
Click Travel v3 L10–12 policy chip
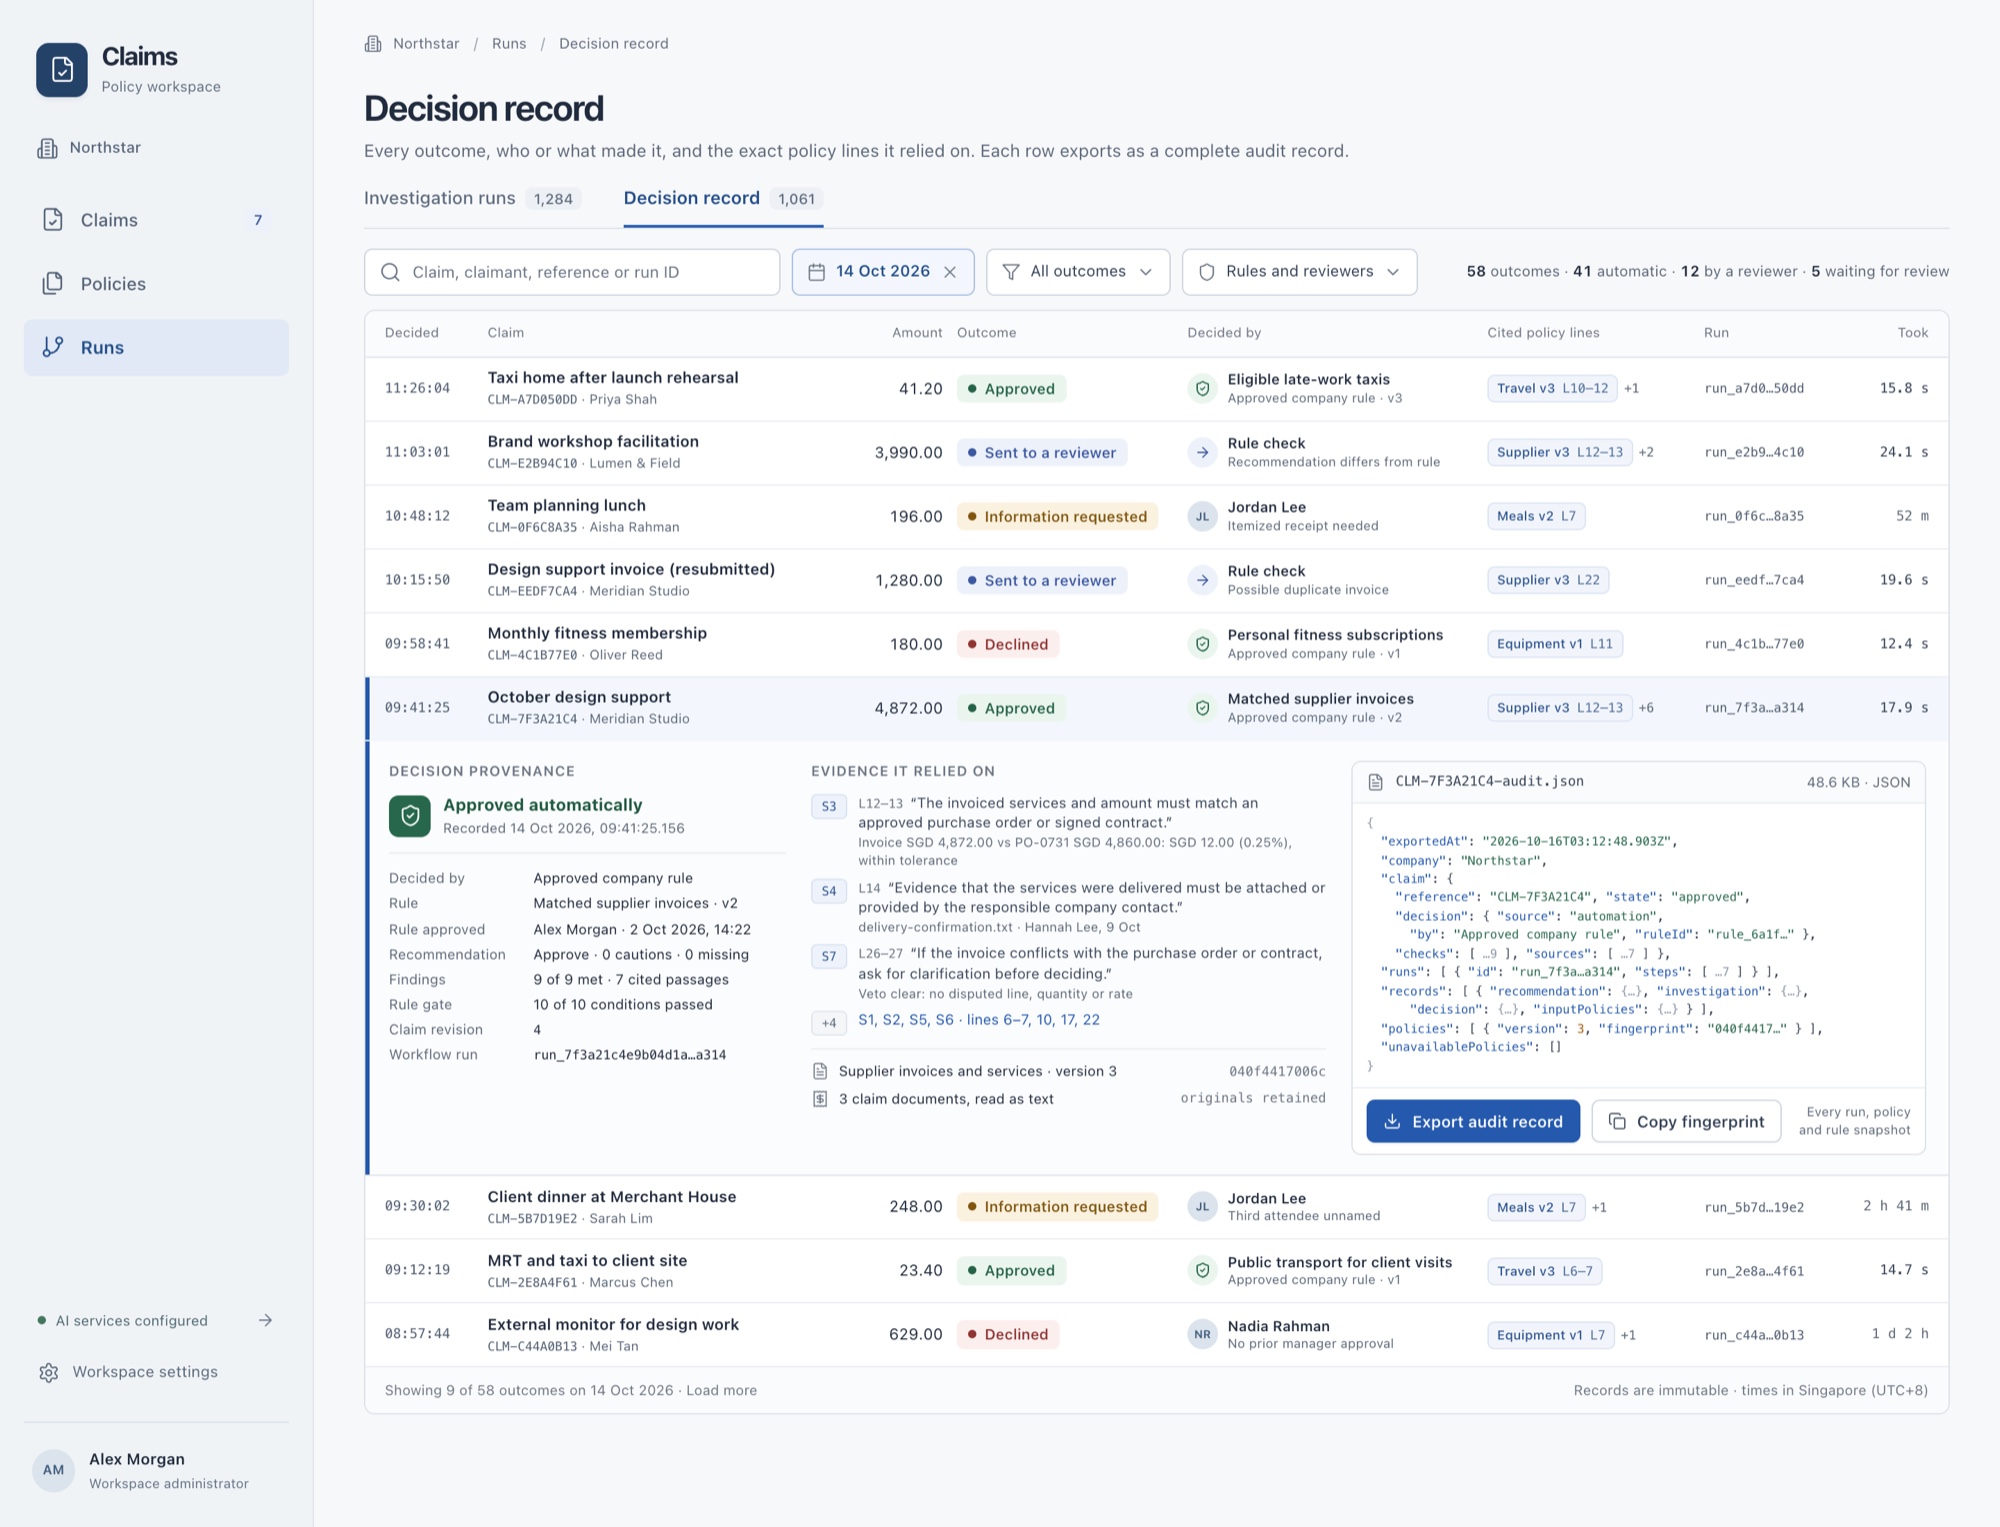click(x=1552, y=388)
